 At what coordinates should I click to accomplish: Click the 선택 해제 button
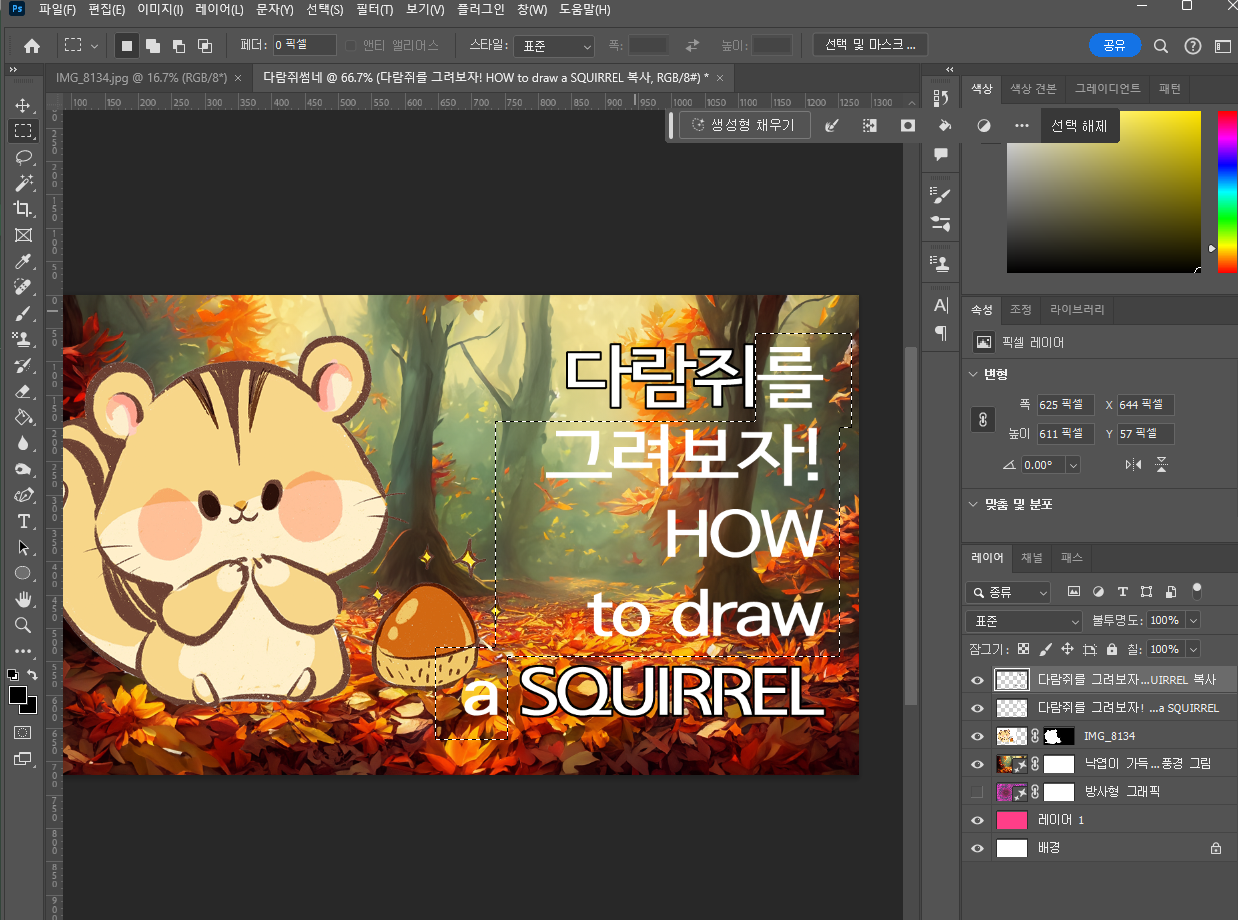coord(1080,126)
